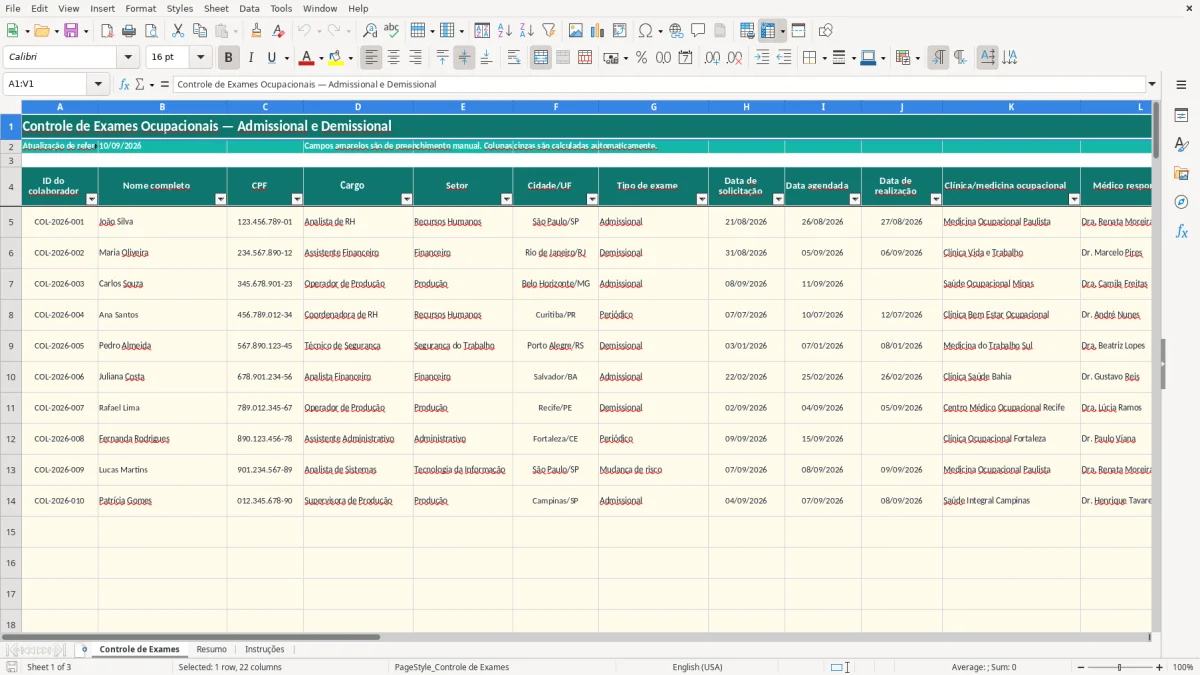1200x675 pixels.
Task: Apply the red font color
Action: [x=307, y=58]
